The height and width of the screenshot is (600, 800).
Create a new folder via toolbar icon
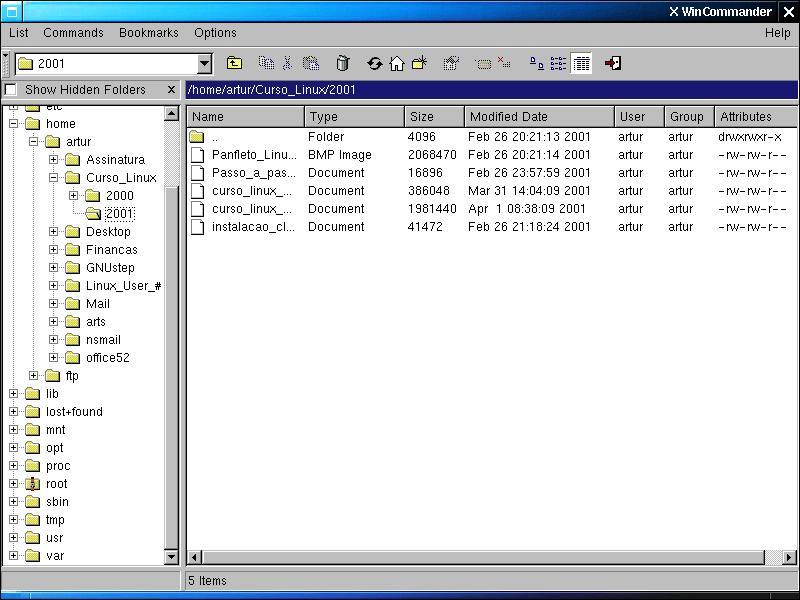[x=419, y=63]
